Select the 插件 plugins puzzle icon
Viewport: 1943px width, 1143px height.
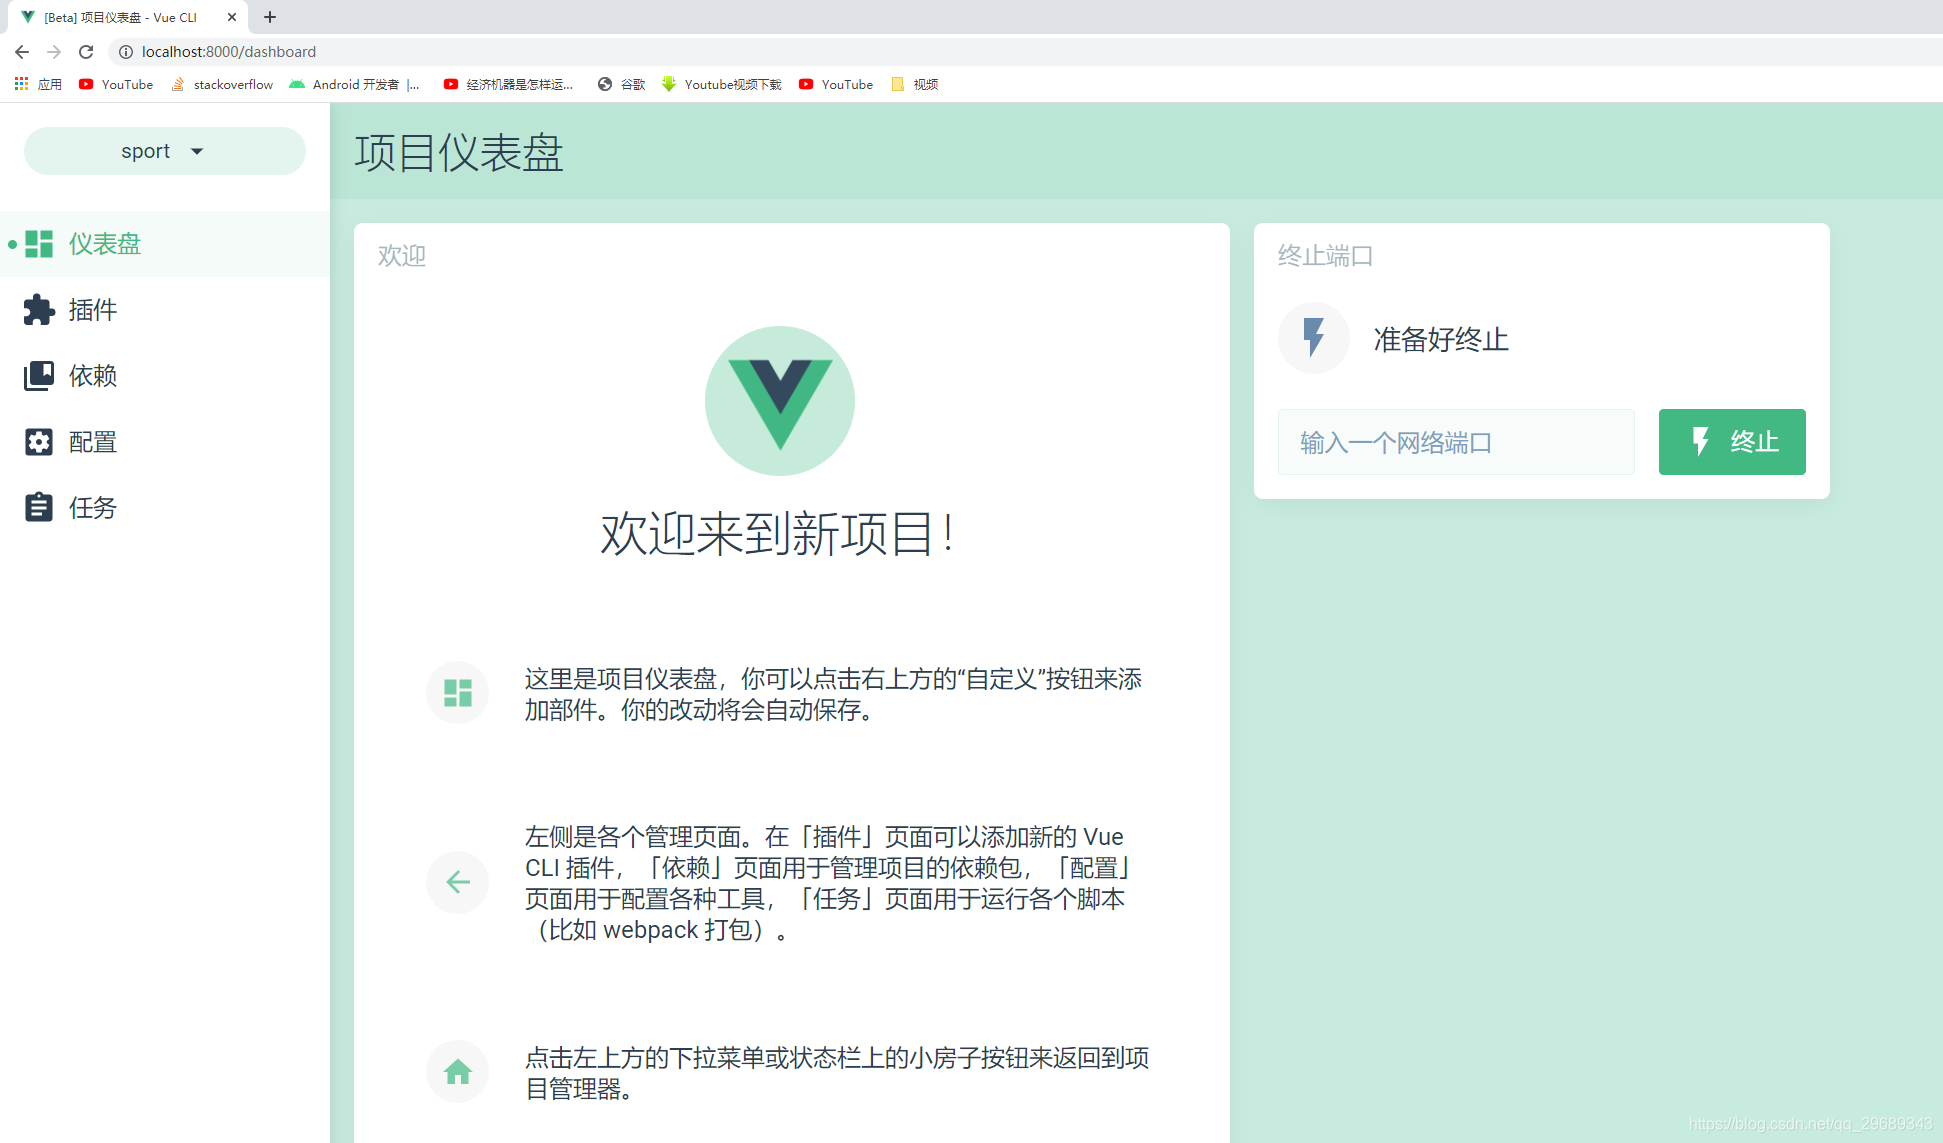coord(38,309)
